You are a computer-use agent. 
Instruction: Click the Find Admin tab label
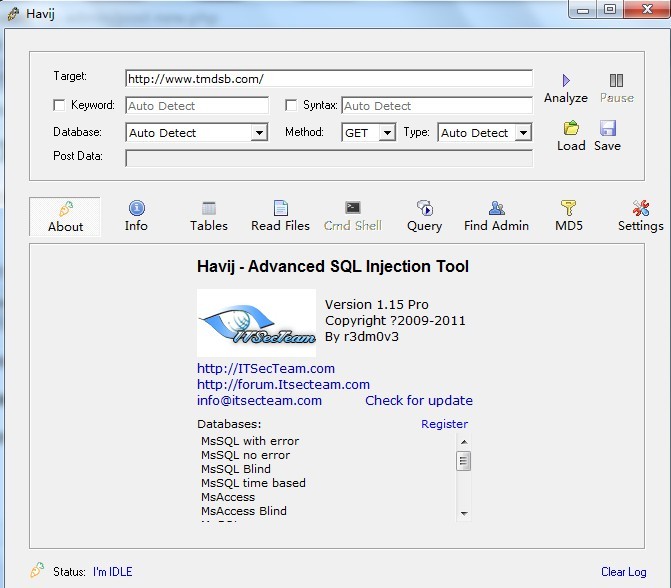496,226
